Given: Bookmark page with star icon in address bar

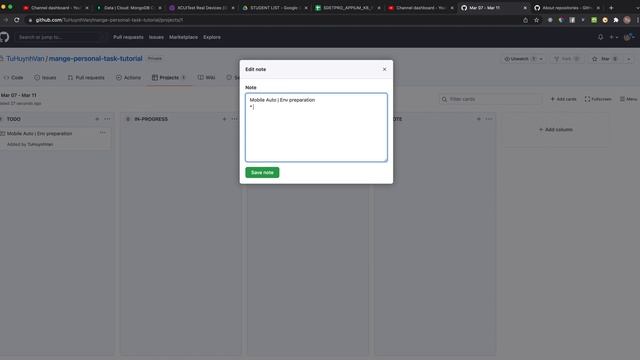Looking at the screenshot, I should [536, 20].
